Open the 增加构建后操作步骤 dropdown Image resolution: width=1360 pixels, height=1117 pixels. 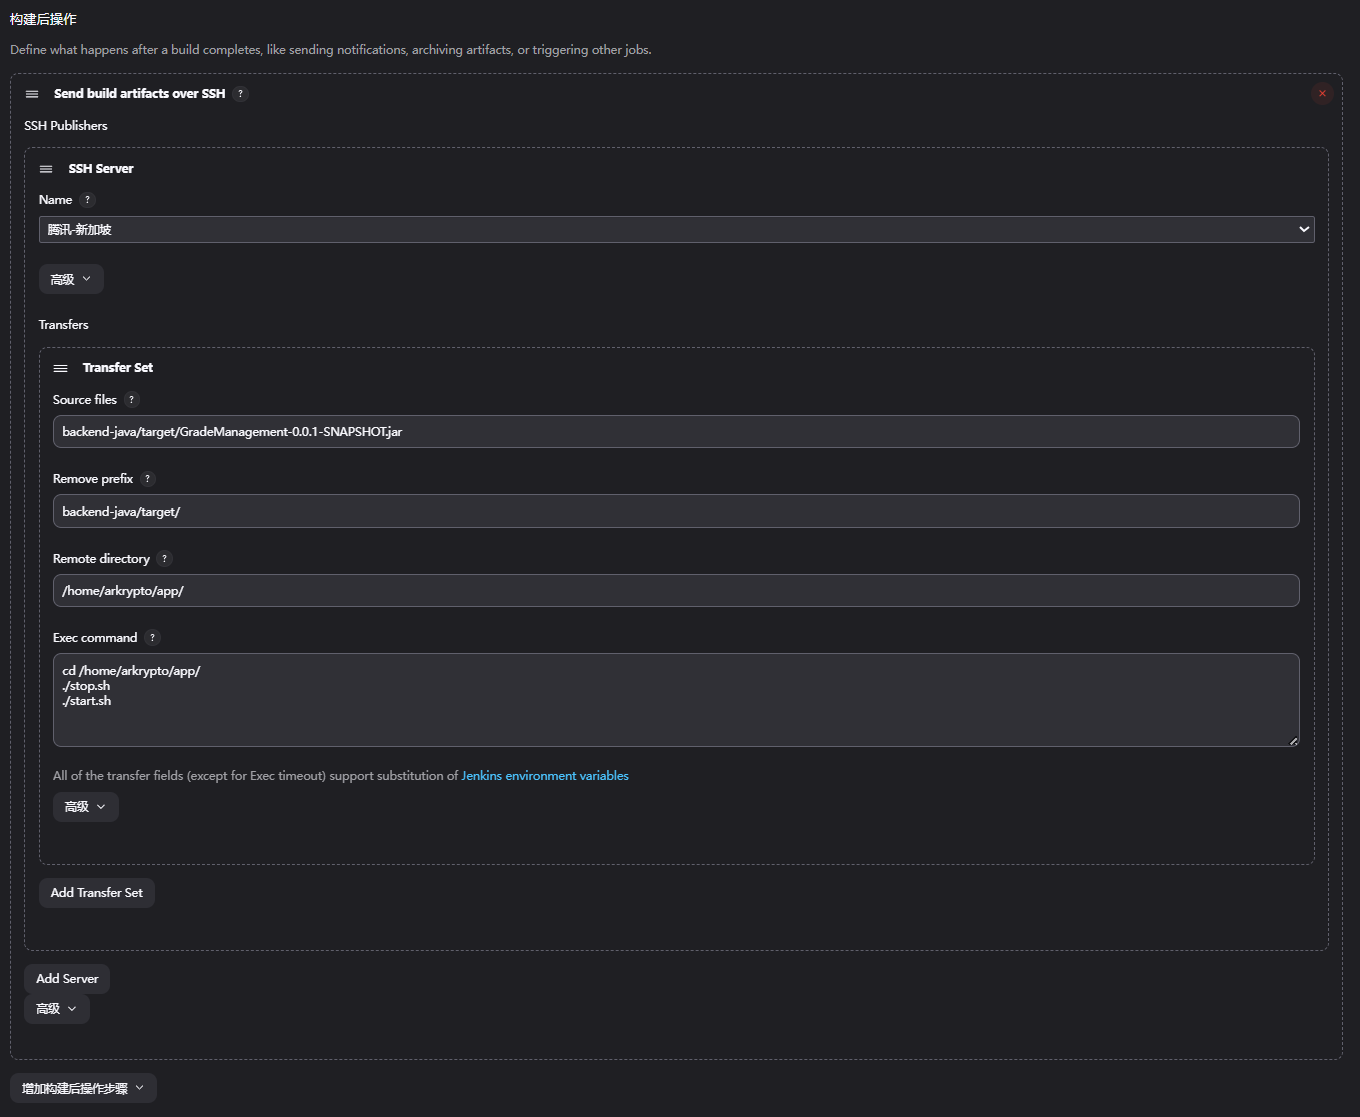click(x=83, y=1088)
